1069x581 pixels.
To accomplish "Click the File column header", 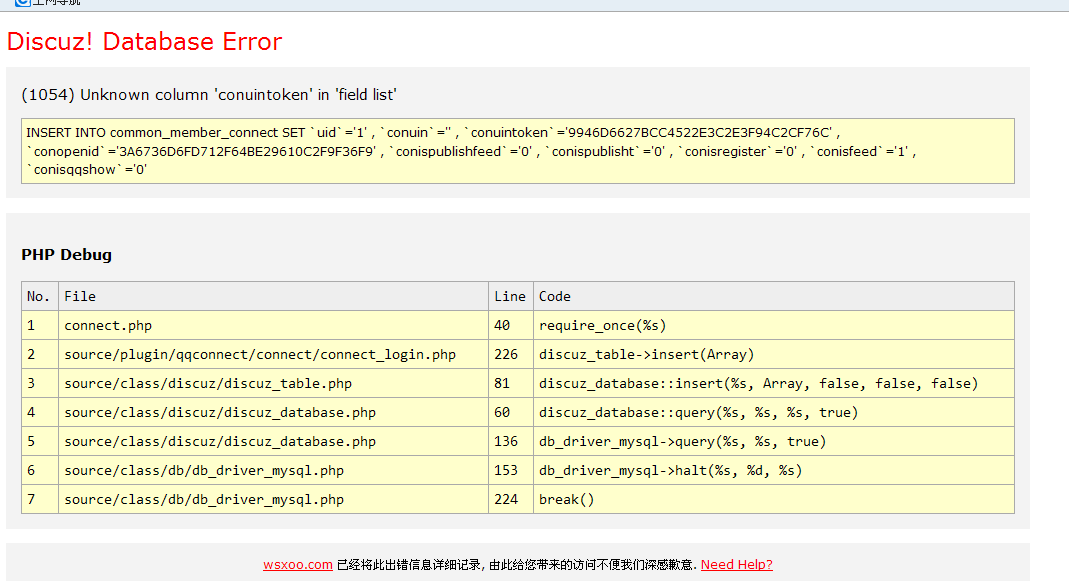I will (x=273, y=296).
